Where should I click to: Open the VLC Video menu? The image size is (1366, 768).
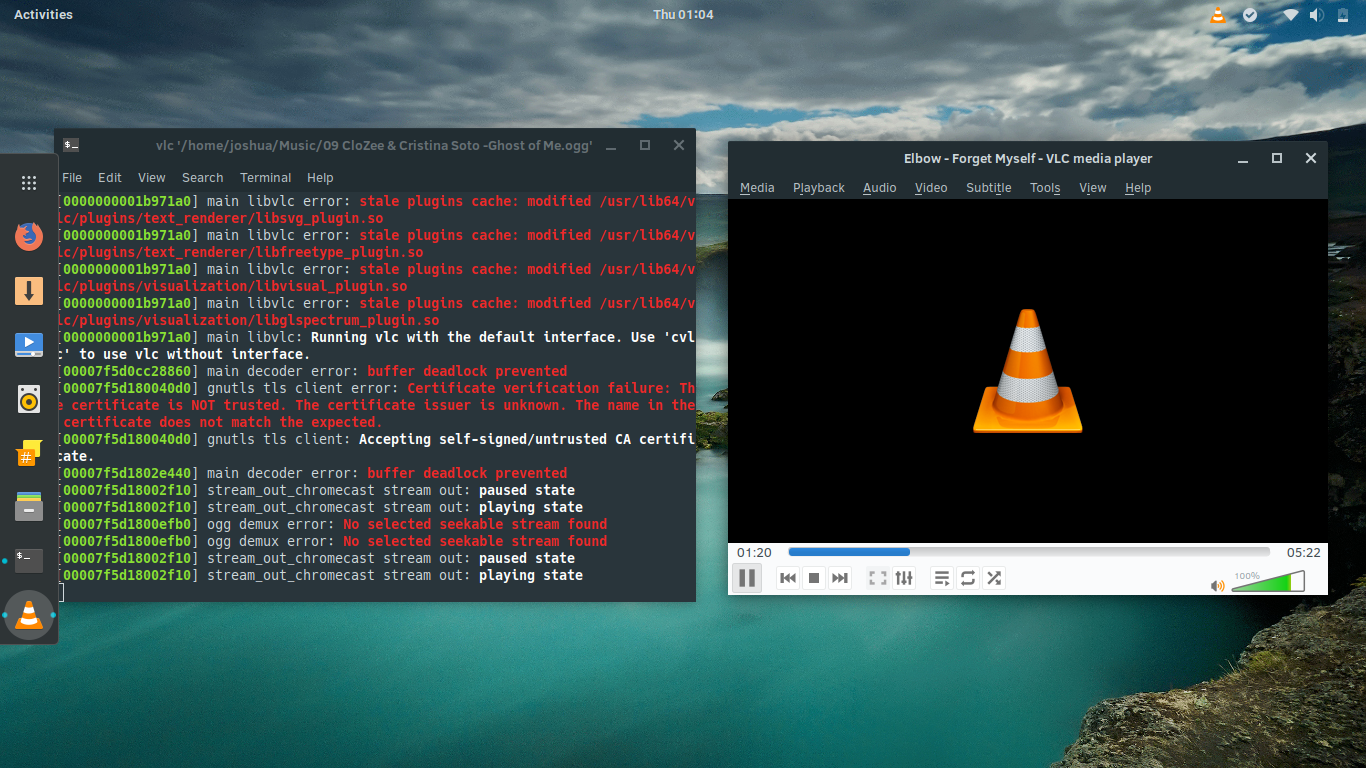931,188
